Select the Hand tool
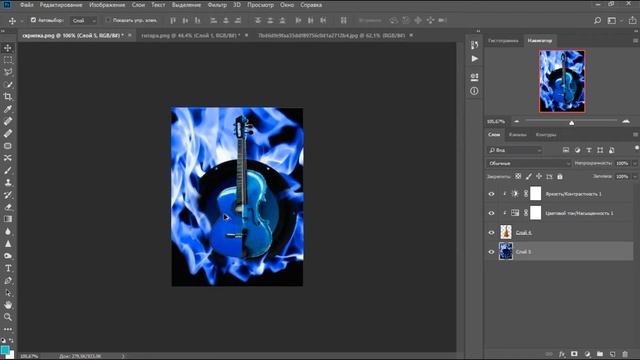 [x=8, y=305]
